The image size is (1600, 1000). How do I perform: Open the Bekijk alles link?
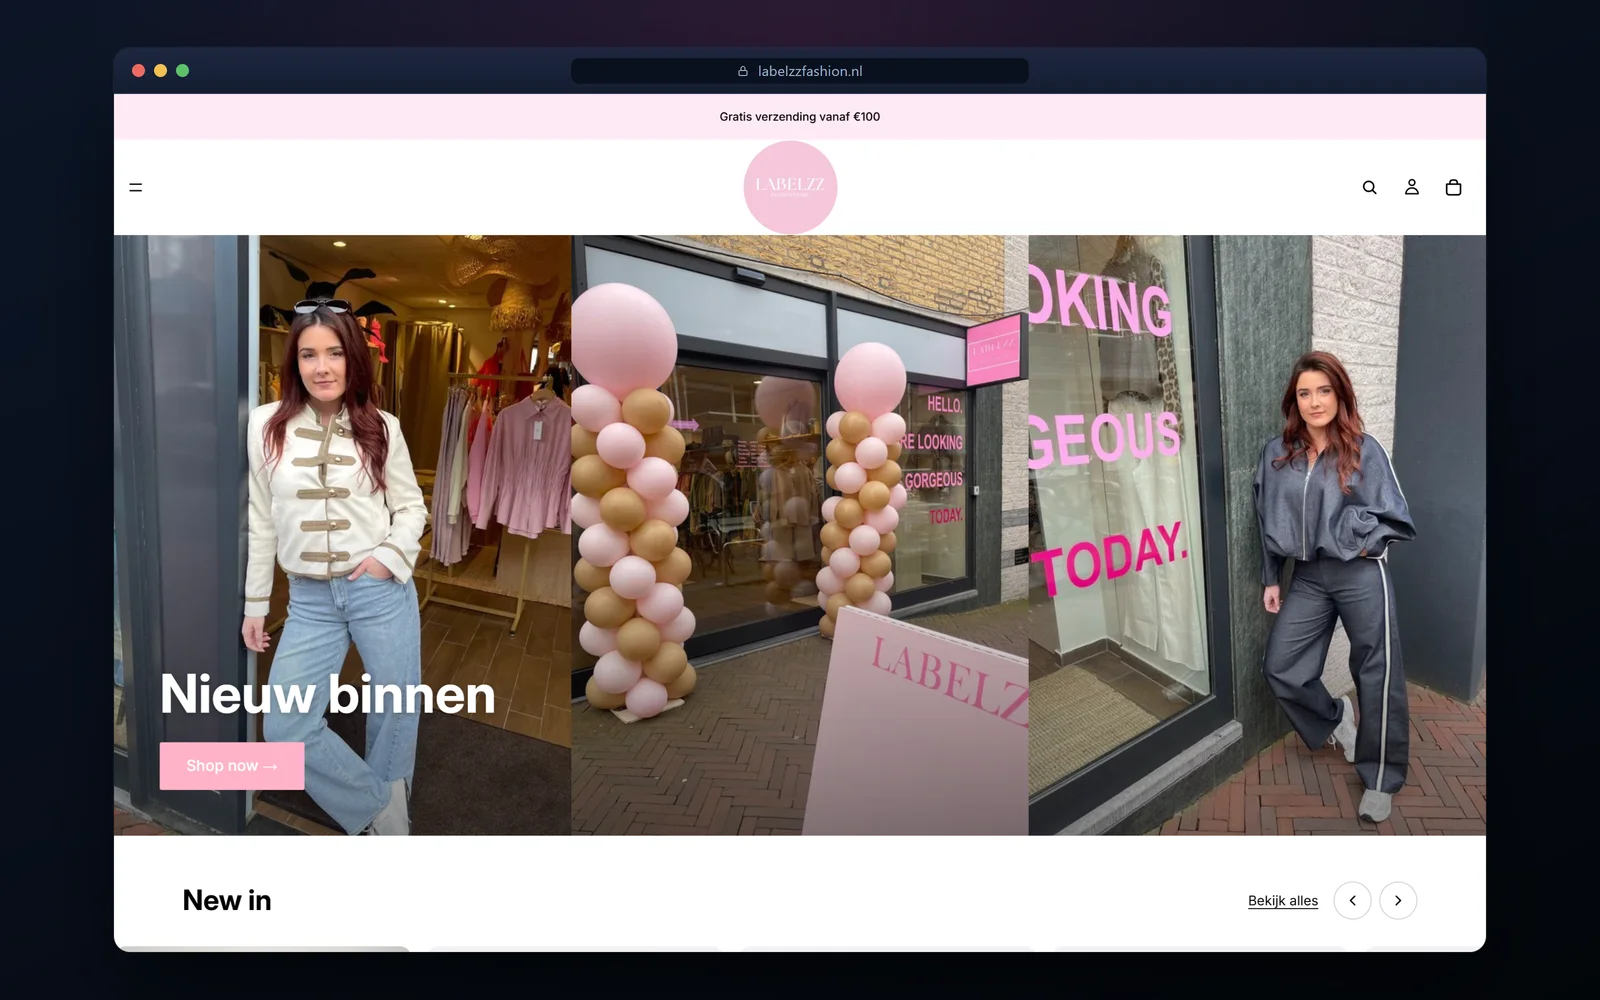click(1283, 901)
